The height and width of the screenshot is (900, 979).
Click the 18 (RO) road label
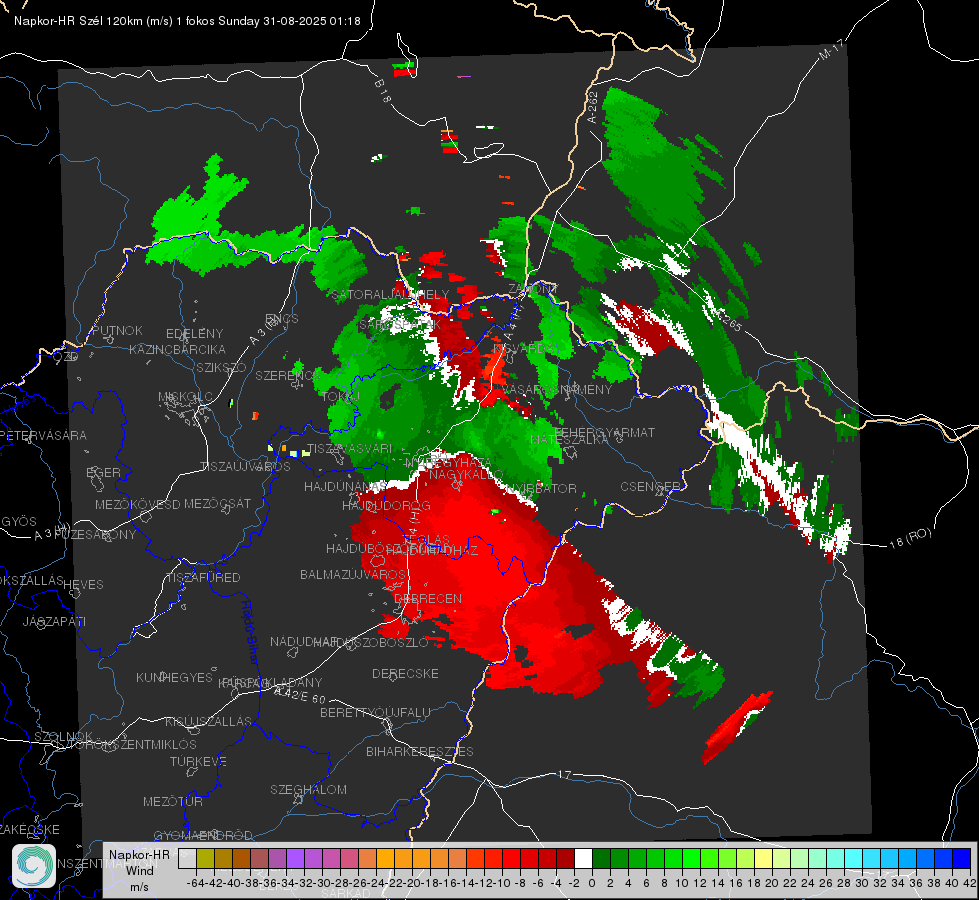coord(910,538)
